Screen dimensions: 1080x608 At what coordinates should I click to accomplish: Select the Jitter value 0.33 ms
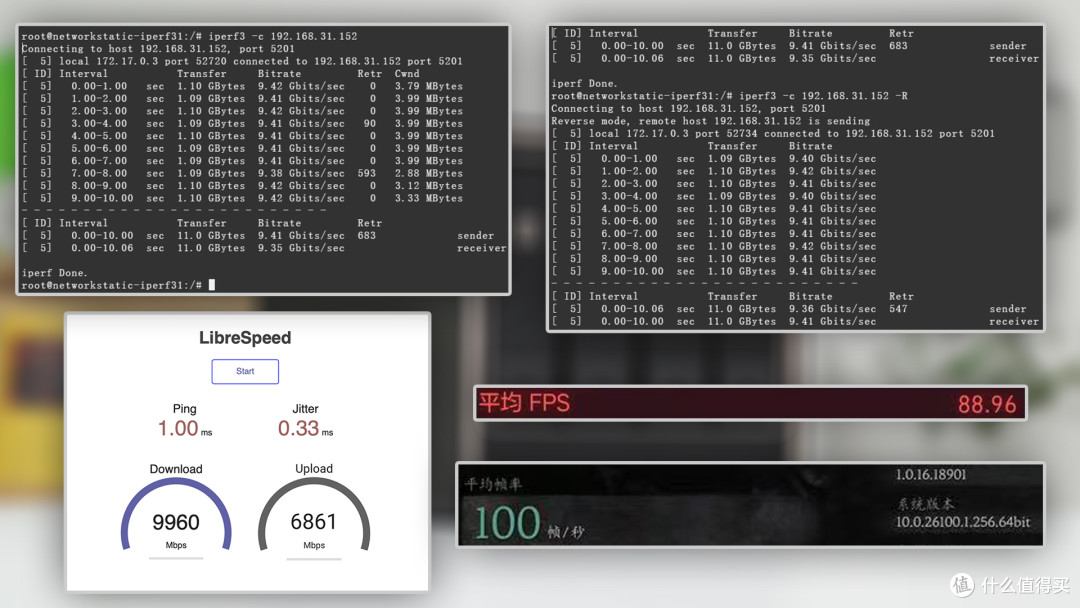(x=305, y=428)
